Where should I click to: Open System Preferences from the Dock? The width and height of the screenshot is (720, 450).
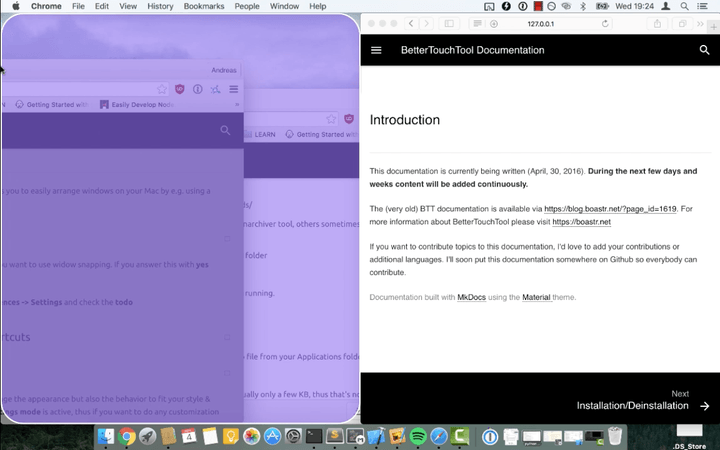293,436
